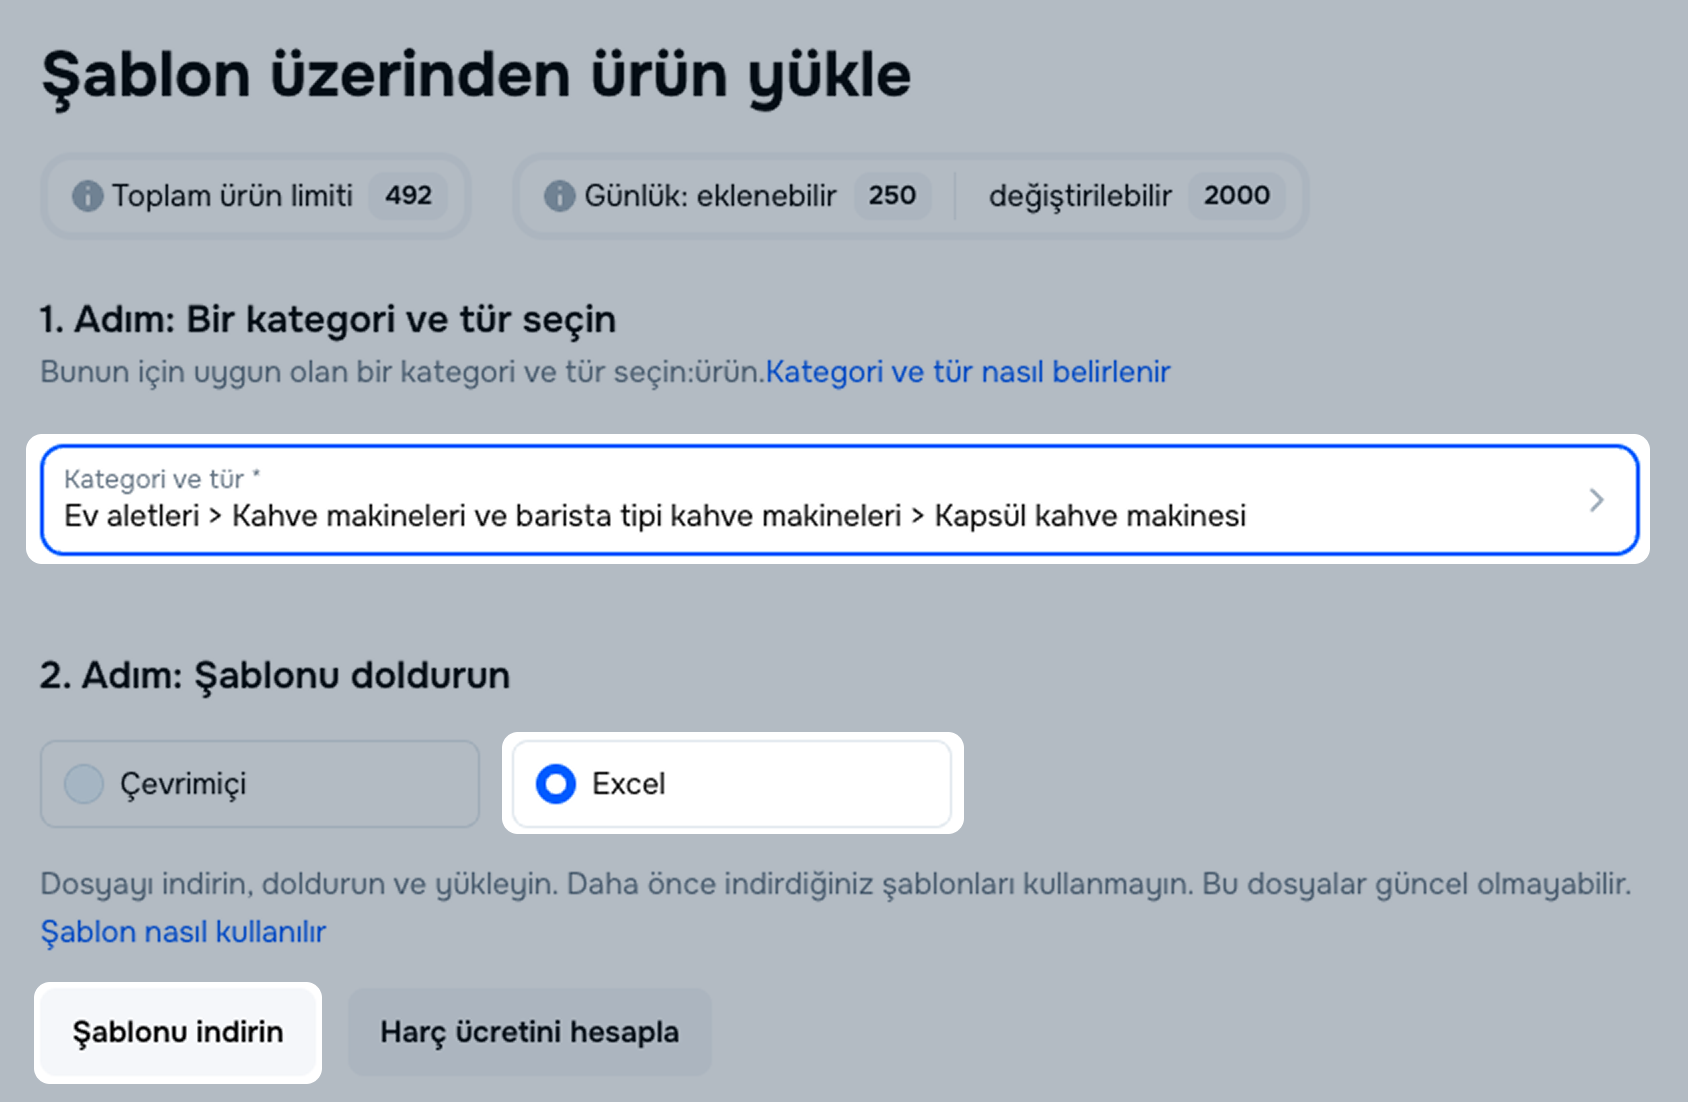Click the 'Kapsül kahve makinesi' category path text
The height and width of the screenshot is (1102, 1688).
click(1090, 516)
